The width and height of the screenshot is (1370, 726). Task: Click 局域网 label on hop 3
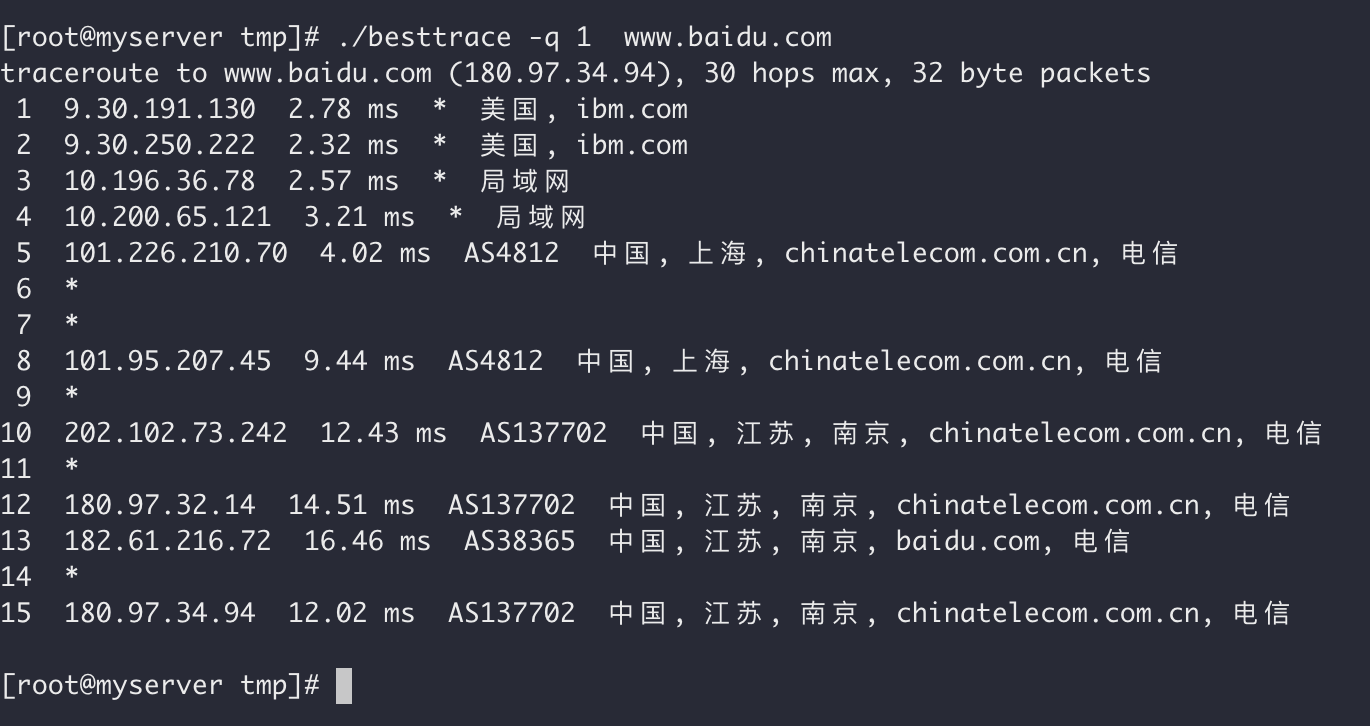coord(524,181)
